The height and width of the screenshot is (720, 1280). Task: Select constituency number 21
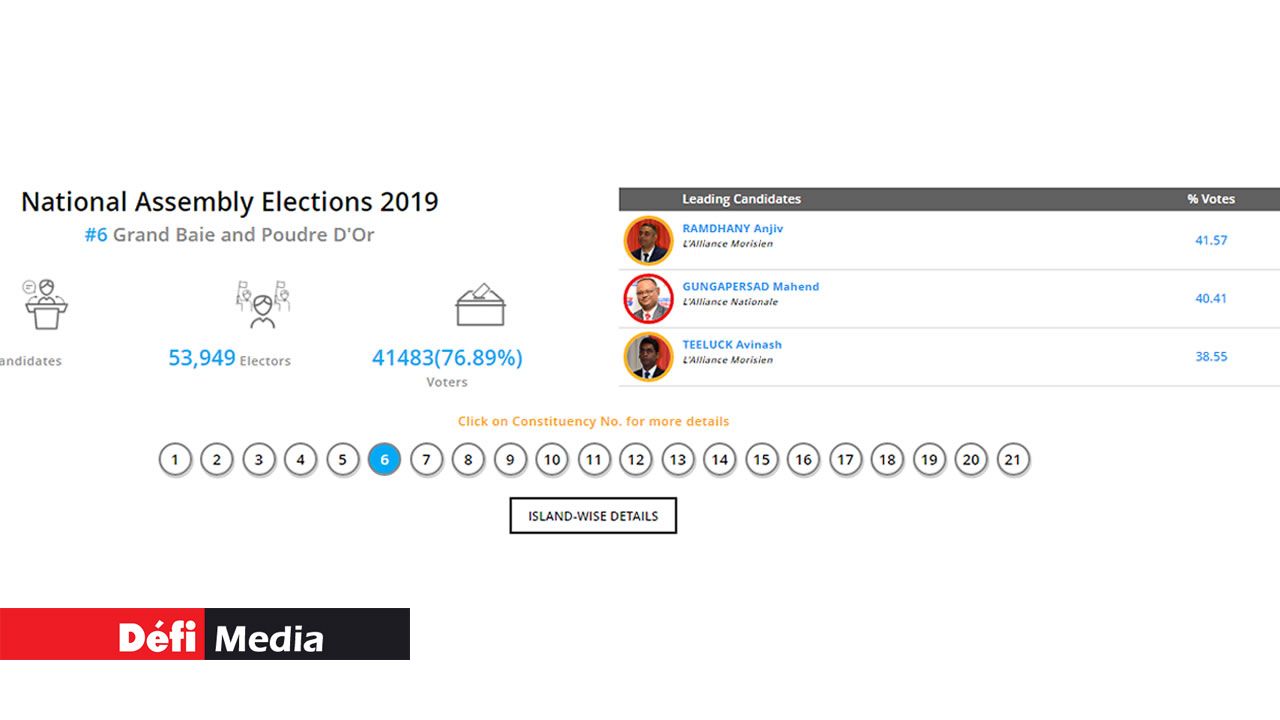pyautogui.click(x=1013, y=460)
